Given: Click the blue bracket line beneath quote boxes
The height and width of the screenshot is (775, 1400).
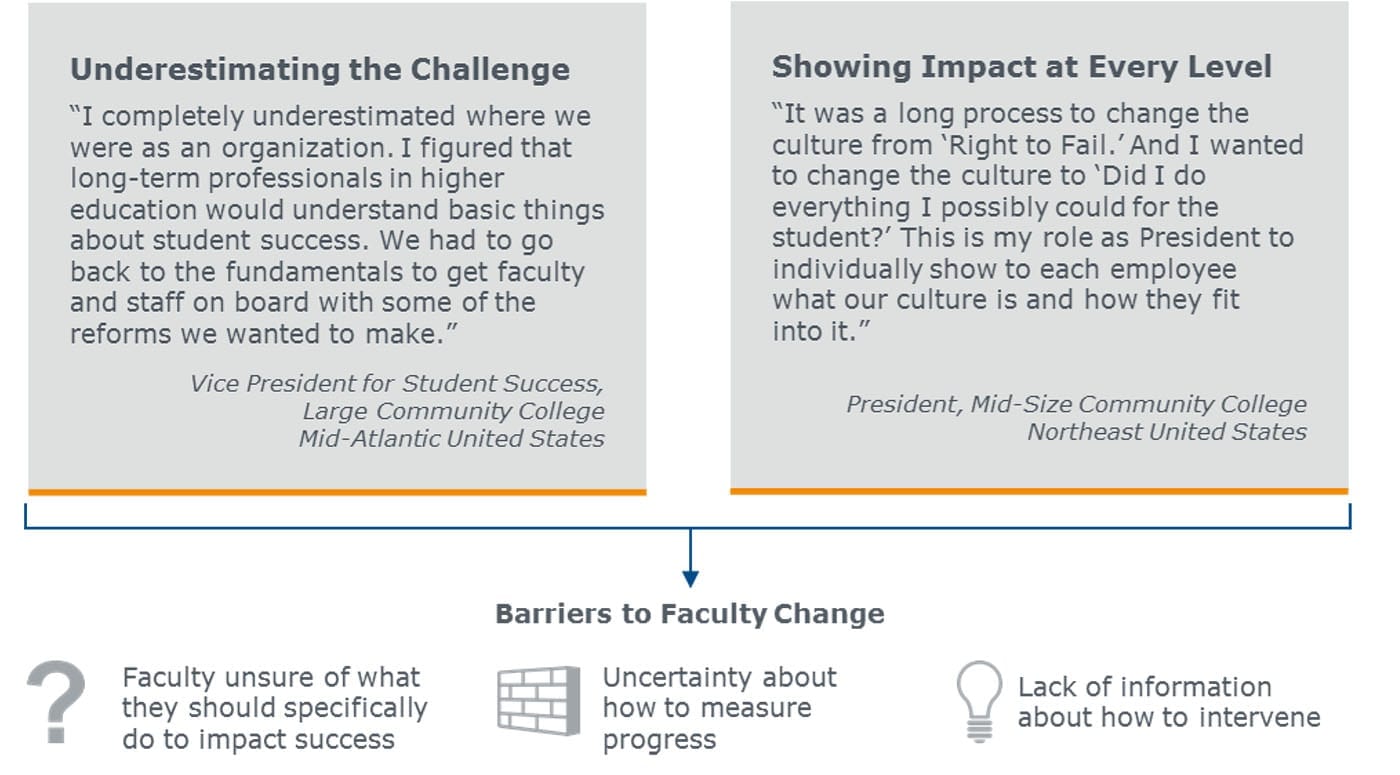Looking at the screenshot, I should (x=688, y=524).
